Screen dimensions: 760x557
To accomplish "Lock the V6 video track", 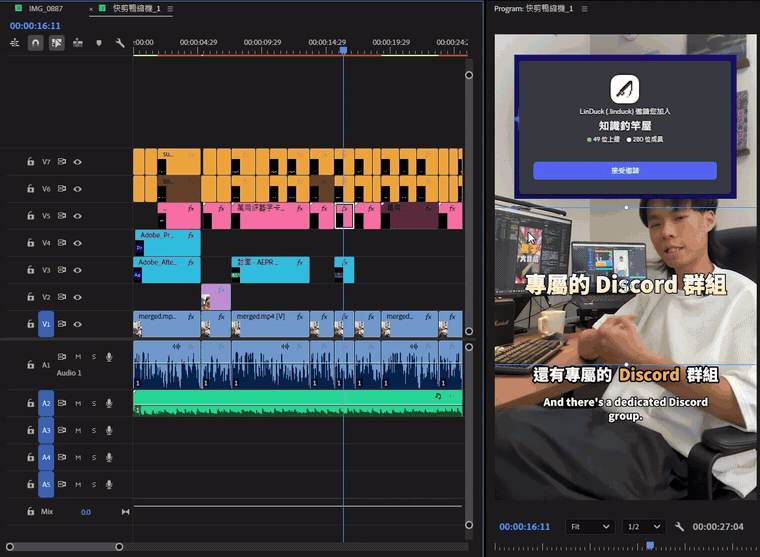I will tap(31, 189).
